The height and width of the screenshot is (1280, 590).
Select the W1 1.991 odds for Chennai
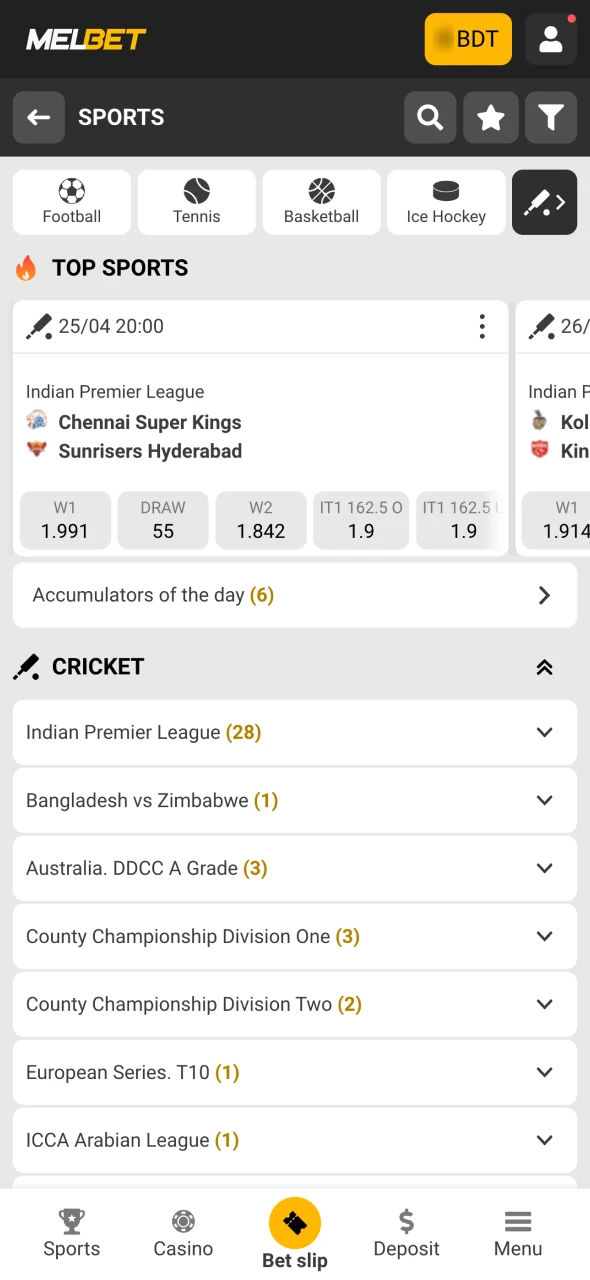coord(64,520)
